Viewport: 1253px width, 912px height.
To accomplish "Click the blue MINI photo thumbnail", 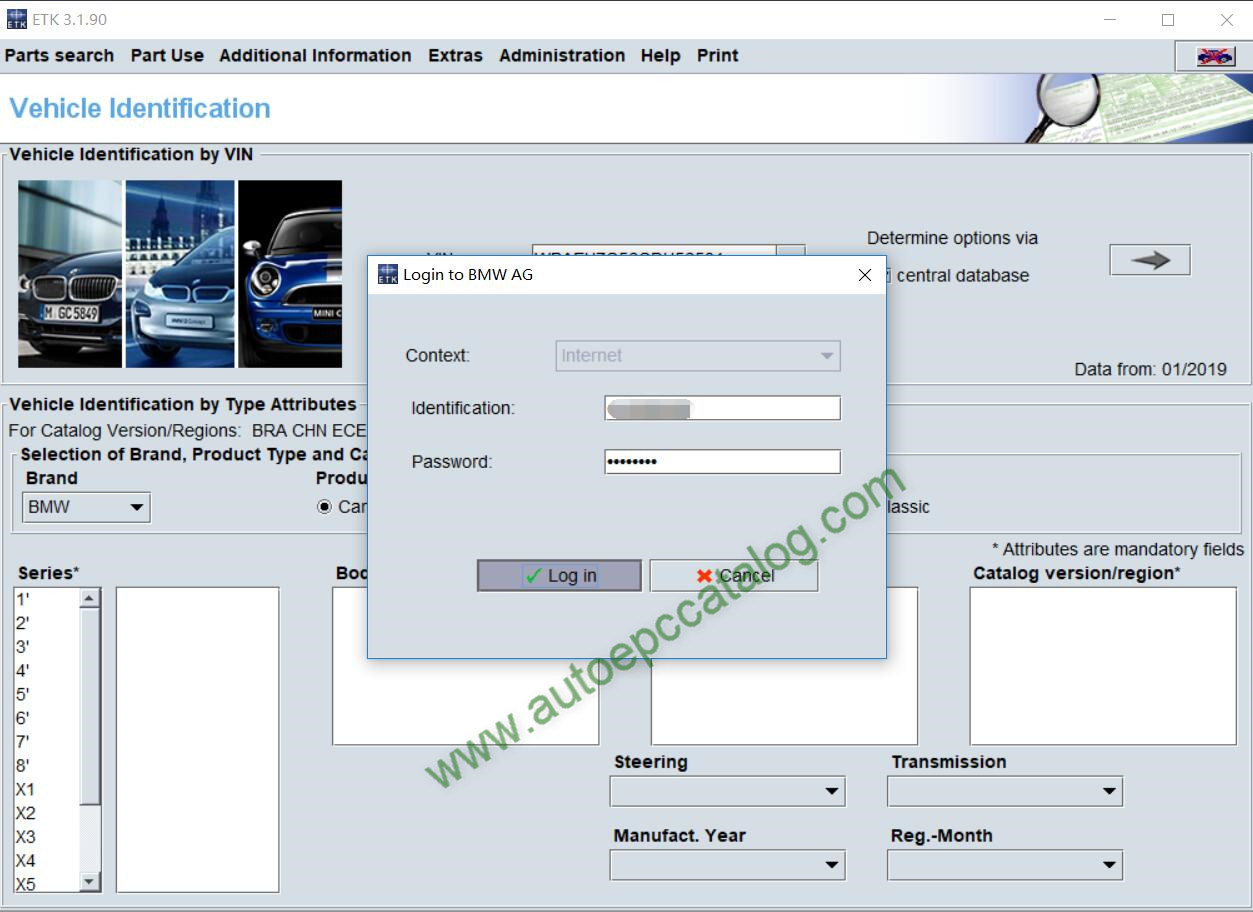I will coord(290,274).
